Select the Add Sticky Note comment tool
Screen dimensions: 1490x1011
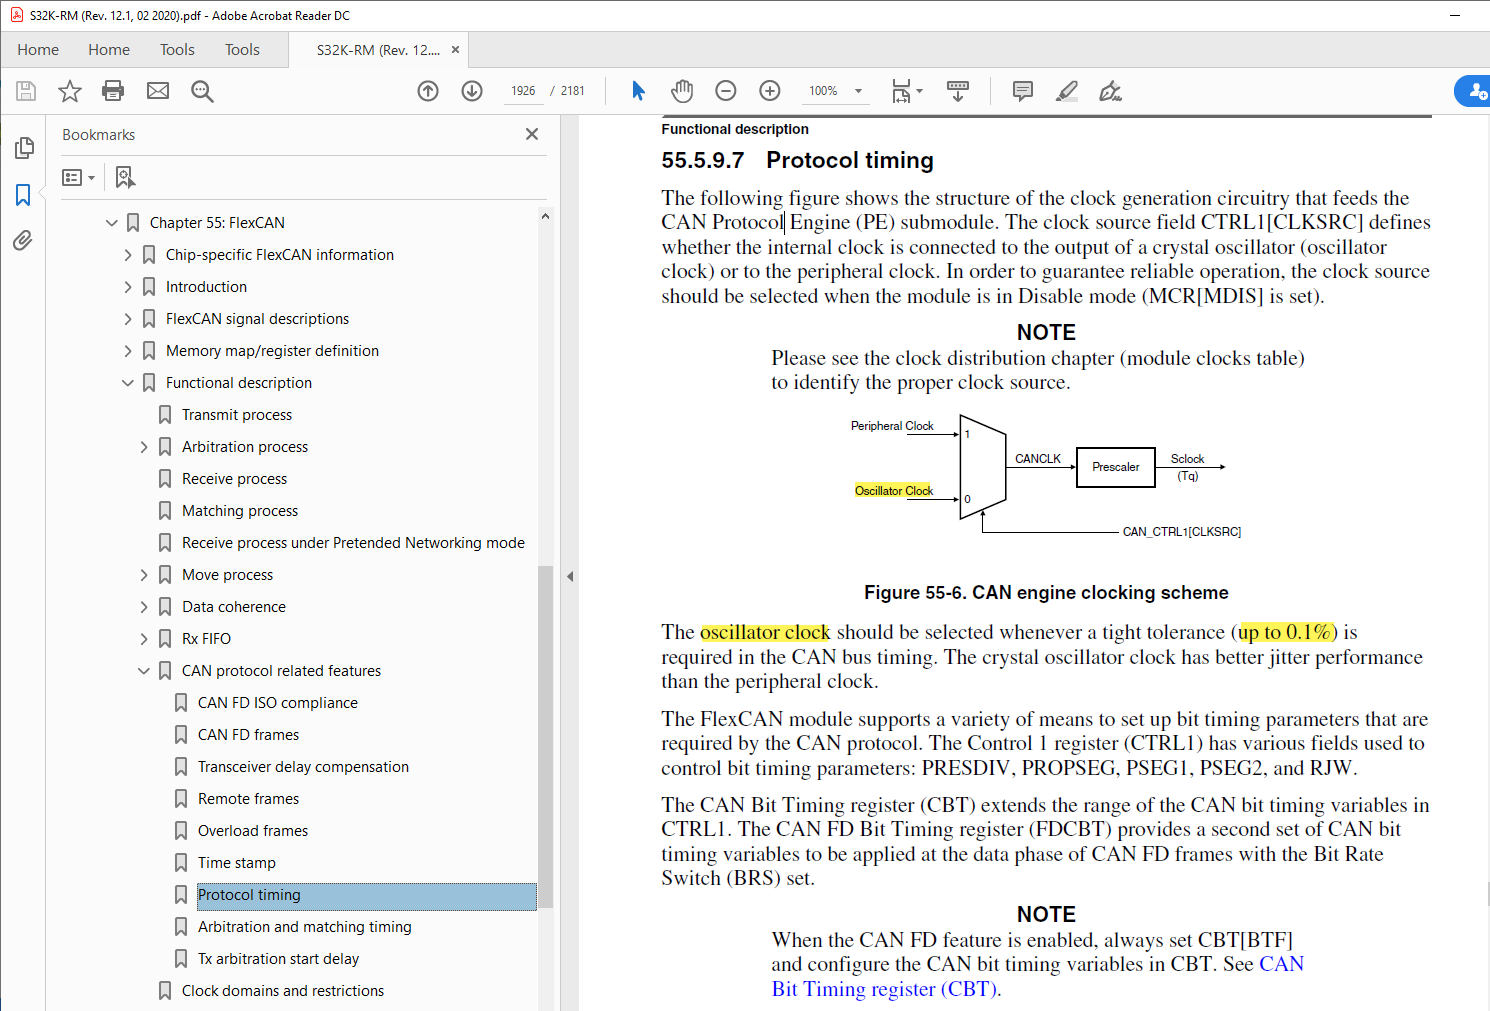pos(1021,90)
